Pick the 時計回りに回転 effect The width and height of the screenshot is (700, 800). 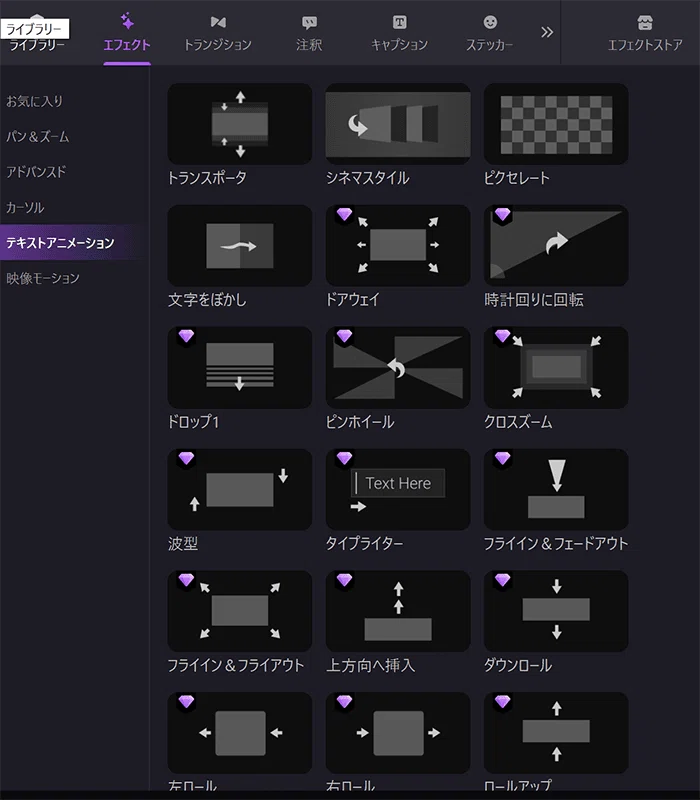tap(556, 245)
